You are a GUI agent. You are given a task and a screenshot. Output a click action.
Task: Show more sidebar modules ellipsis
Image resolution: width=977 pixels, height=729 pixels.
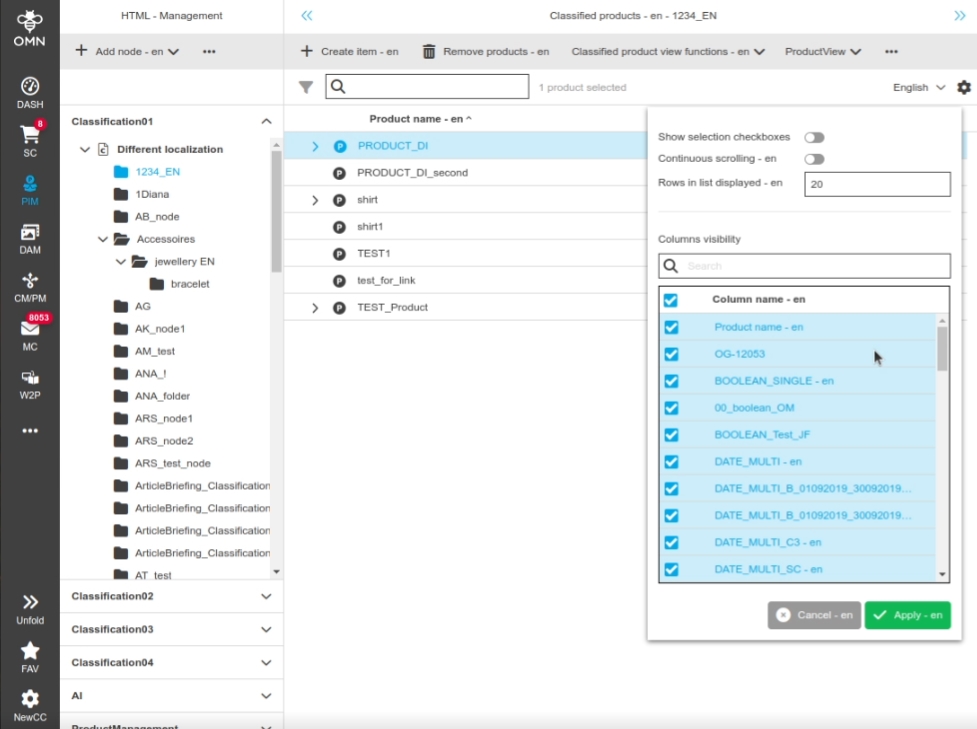pyautogui.click(x=30, y=431)
